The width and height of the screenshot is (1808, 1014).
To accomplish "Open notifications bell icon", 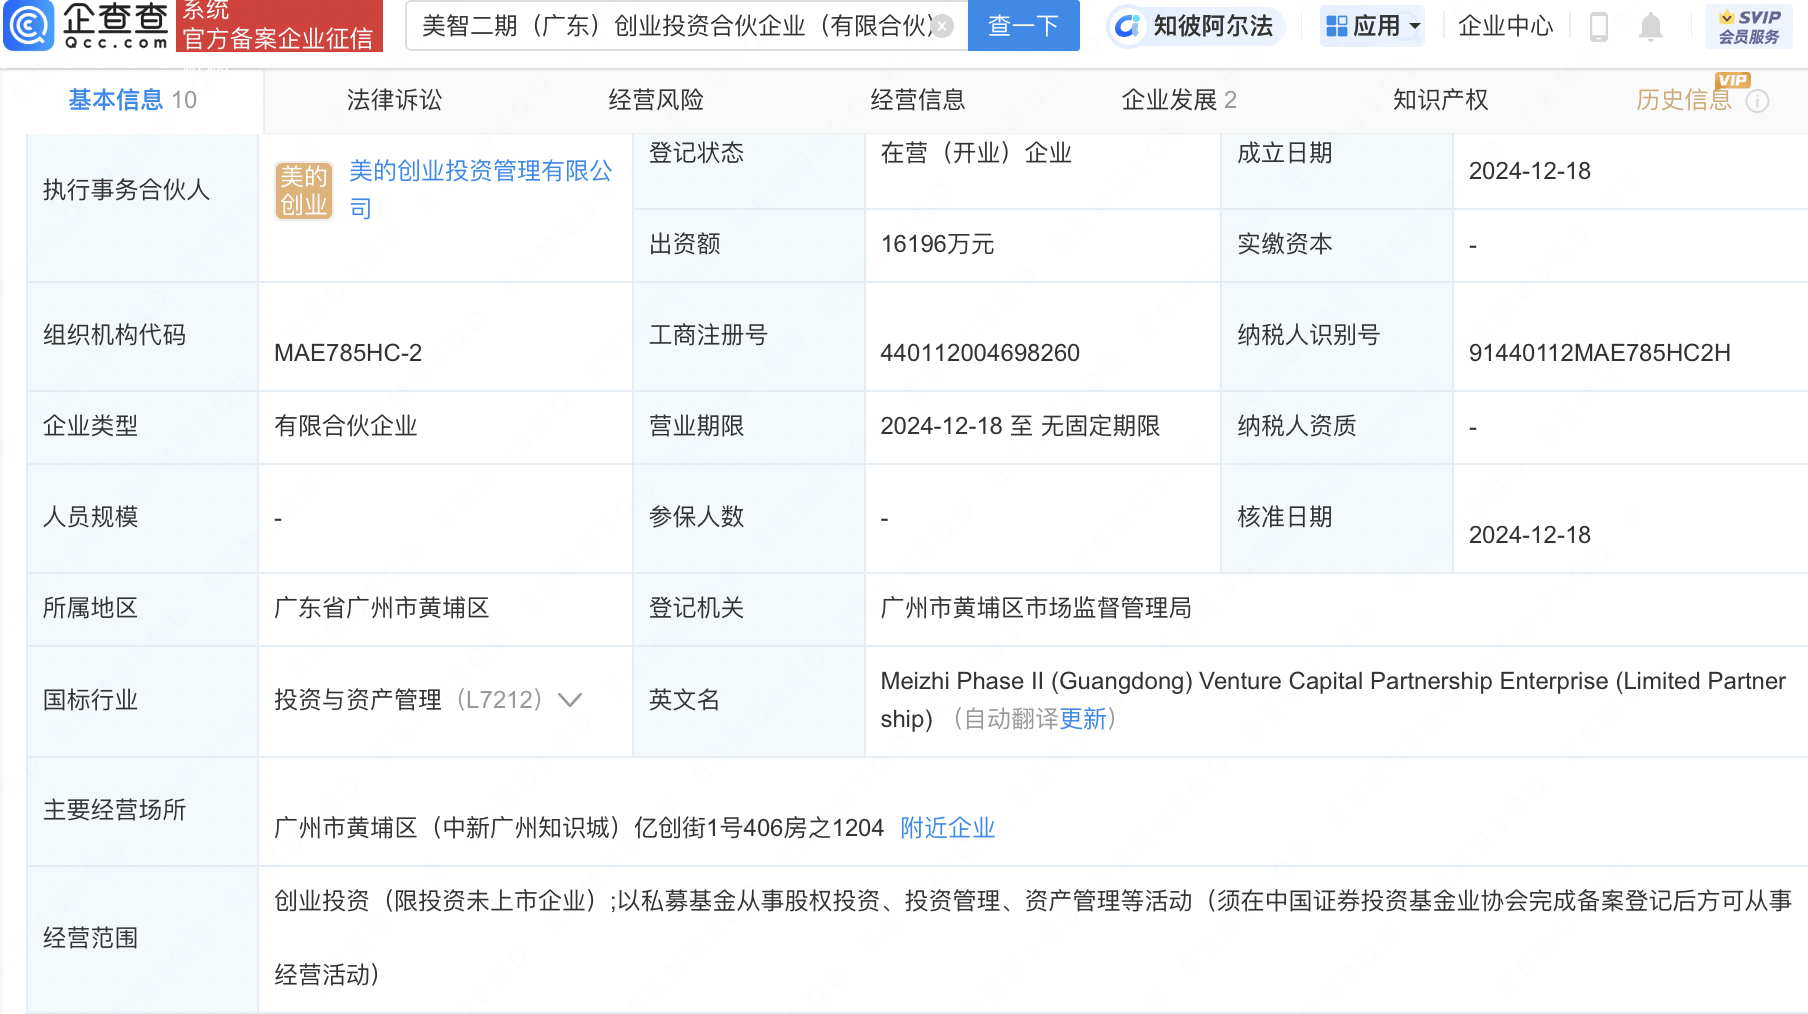I will click(1651, 26).
